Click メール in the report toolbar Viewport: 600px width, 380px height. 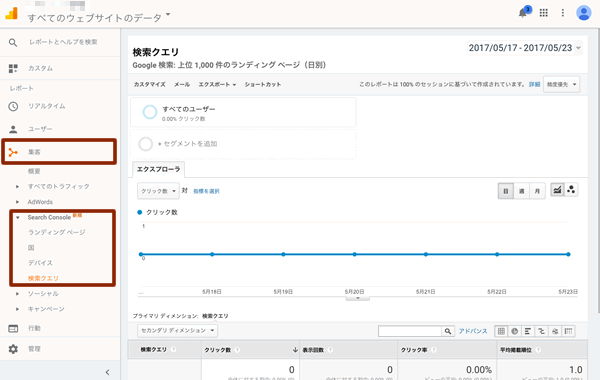(x=182, y=85)
